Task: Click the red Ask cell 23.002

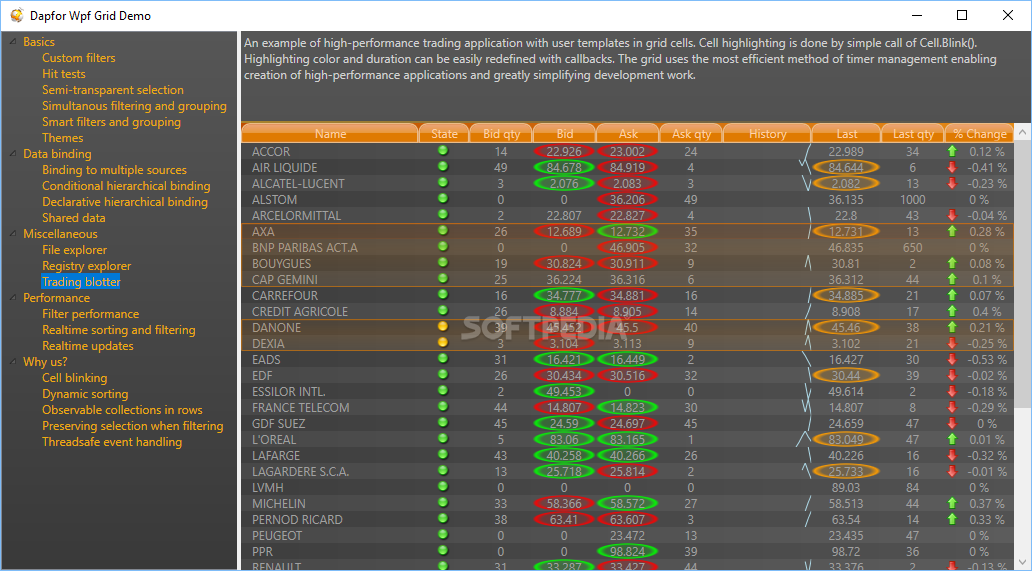Action: click(627, 151)
